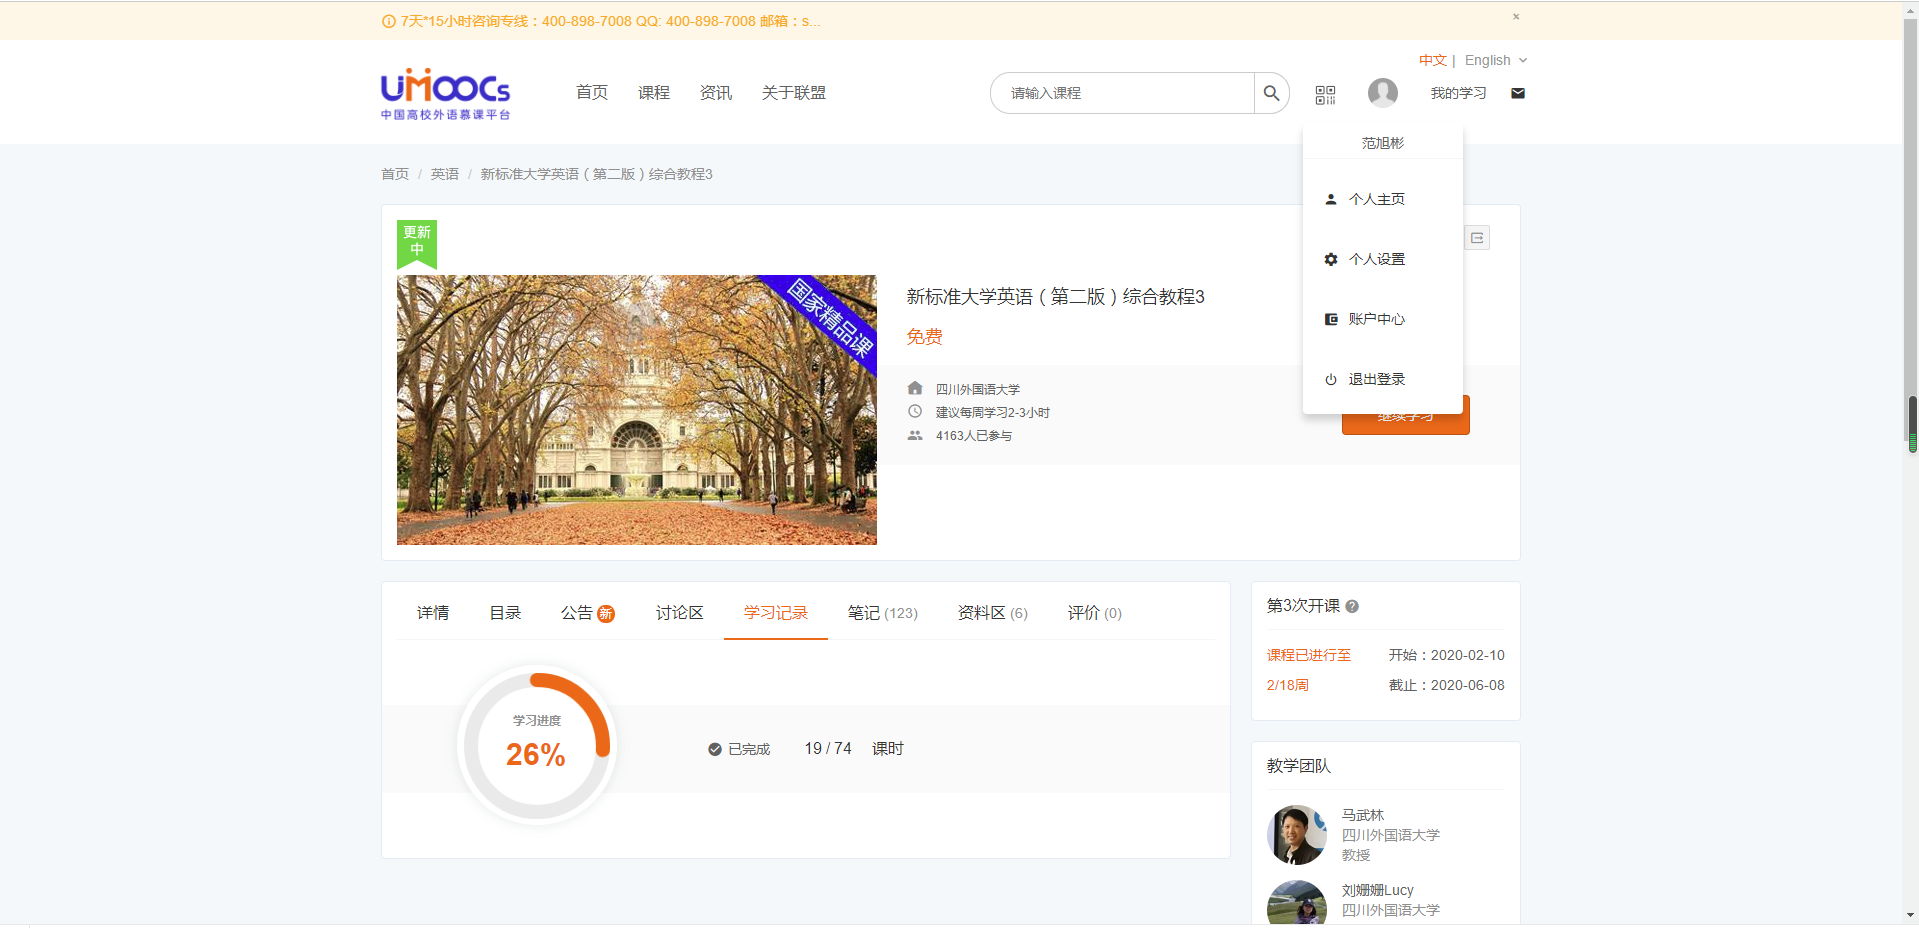Go to 首页 in navigation

click(x=592, y=93)
